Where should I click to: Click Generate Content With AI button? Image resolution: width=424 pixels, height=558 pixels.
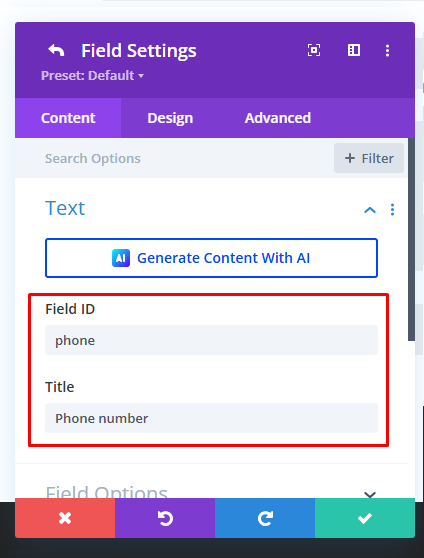(211, 258)
